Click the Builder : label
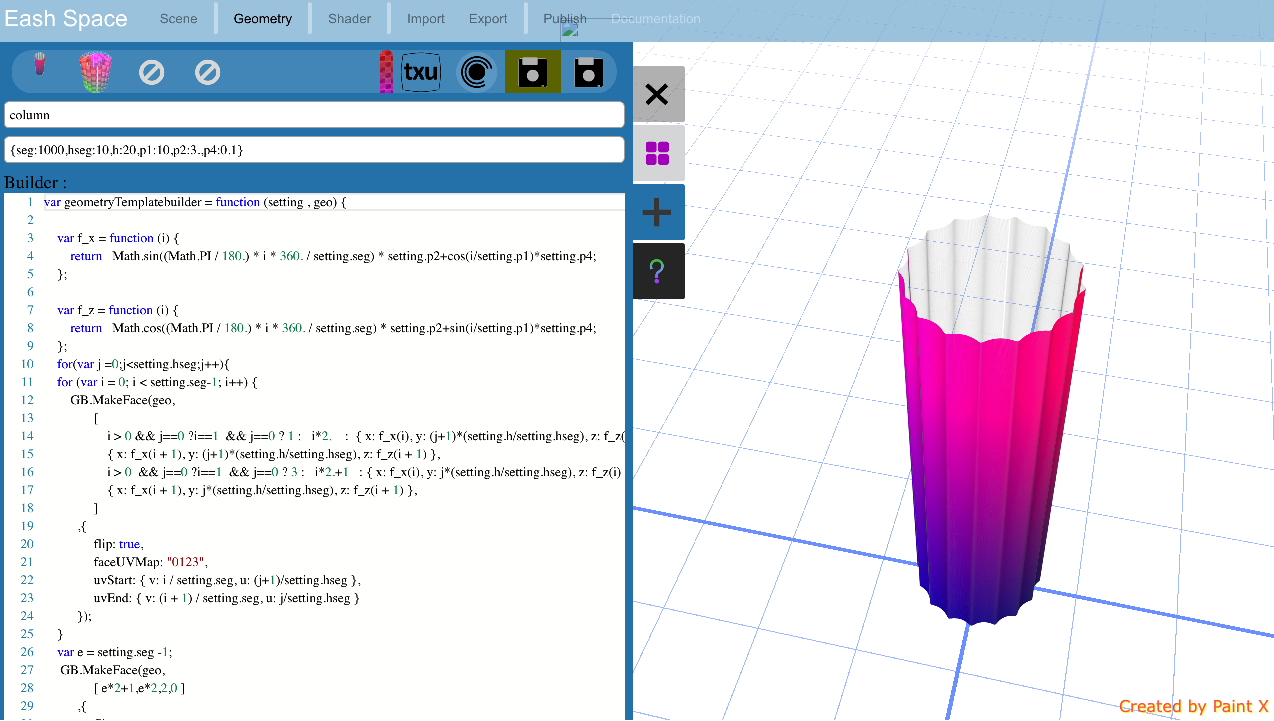The width and height of the screenshot is (1274, 721). pyautogui.click(x=36, y=183)
